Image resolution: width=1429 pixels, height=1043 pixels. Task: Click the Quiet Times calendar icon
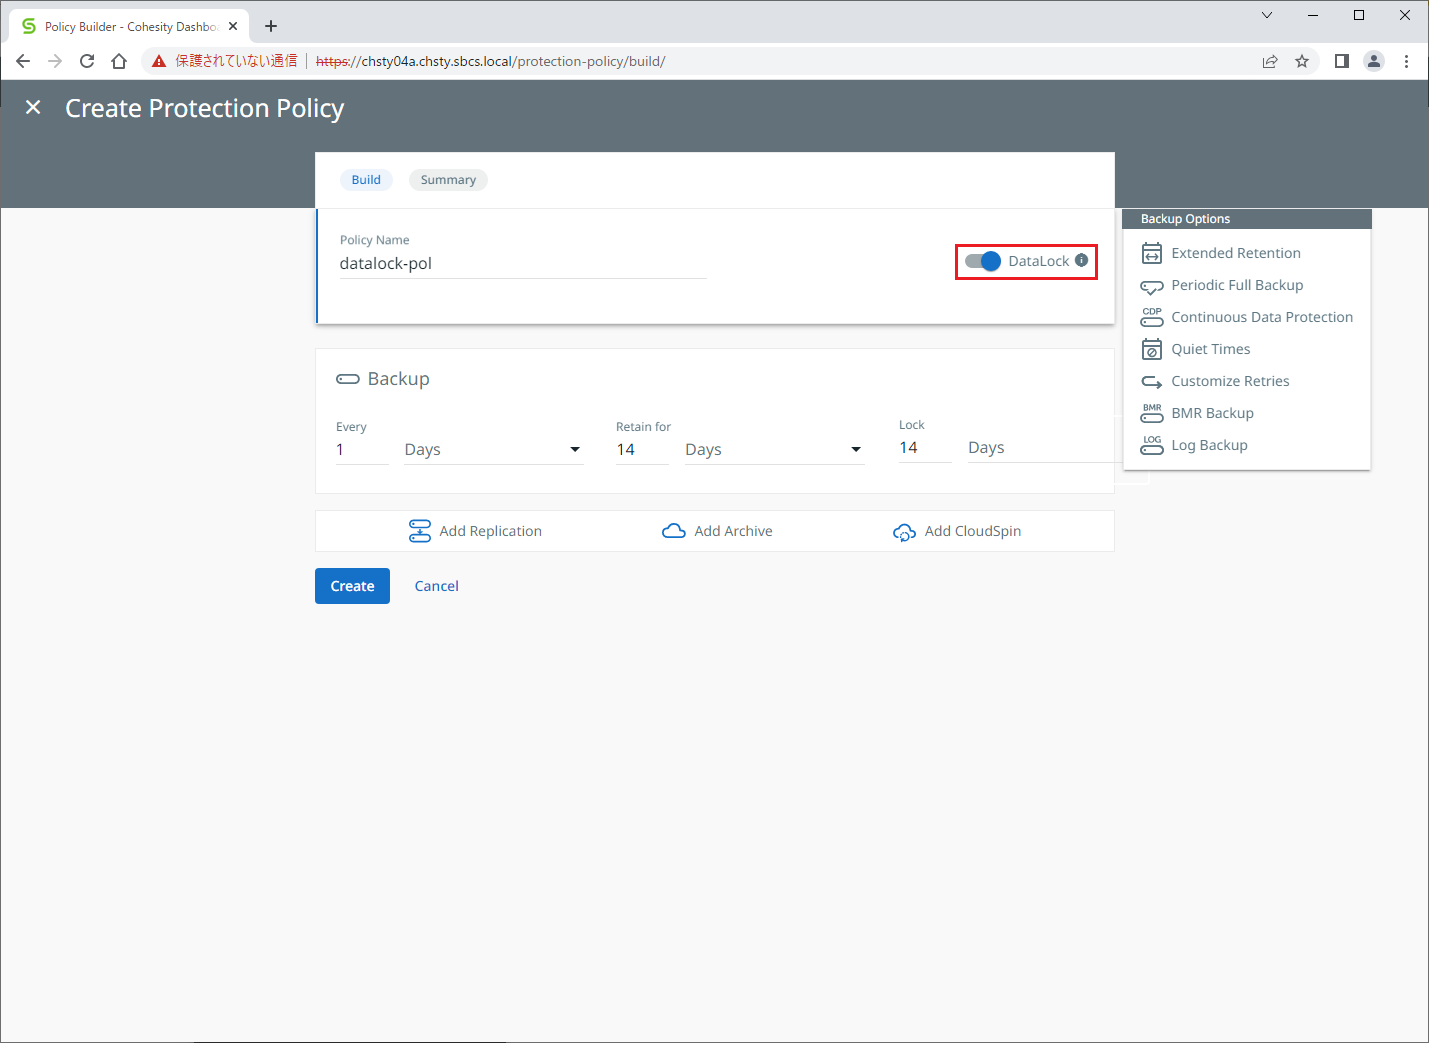click(1151, 349)
